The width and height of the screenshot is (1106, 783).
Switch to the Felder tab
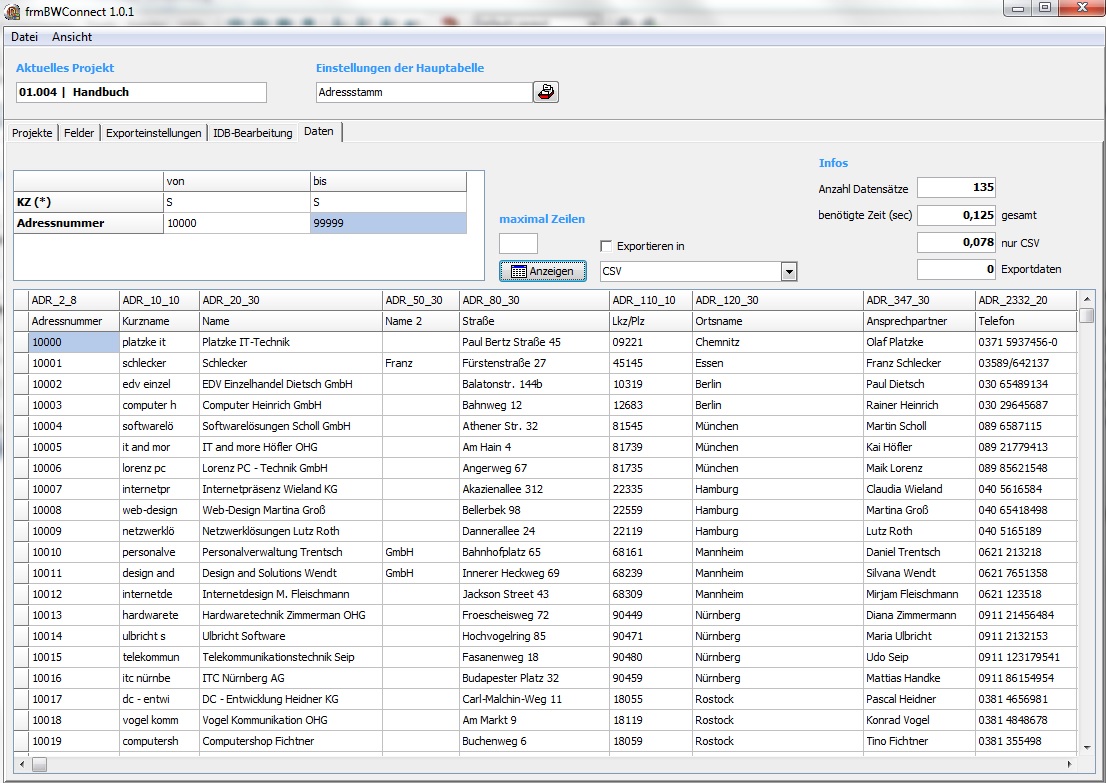coord(79,133)
